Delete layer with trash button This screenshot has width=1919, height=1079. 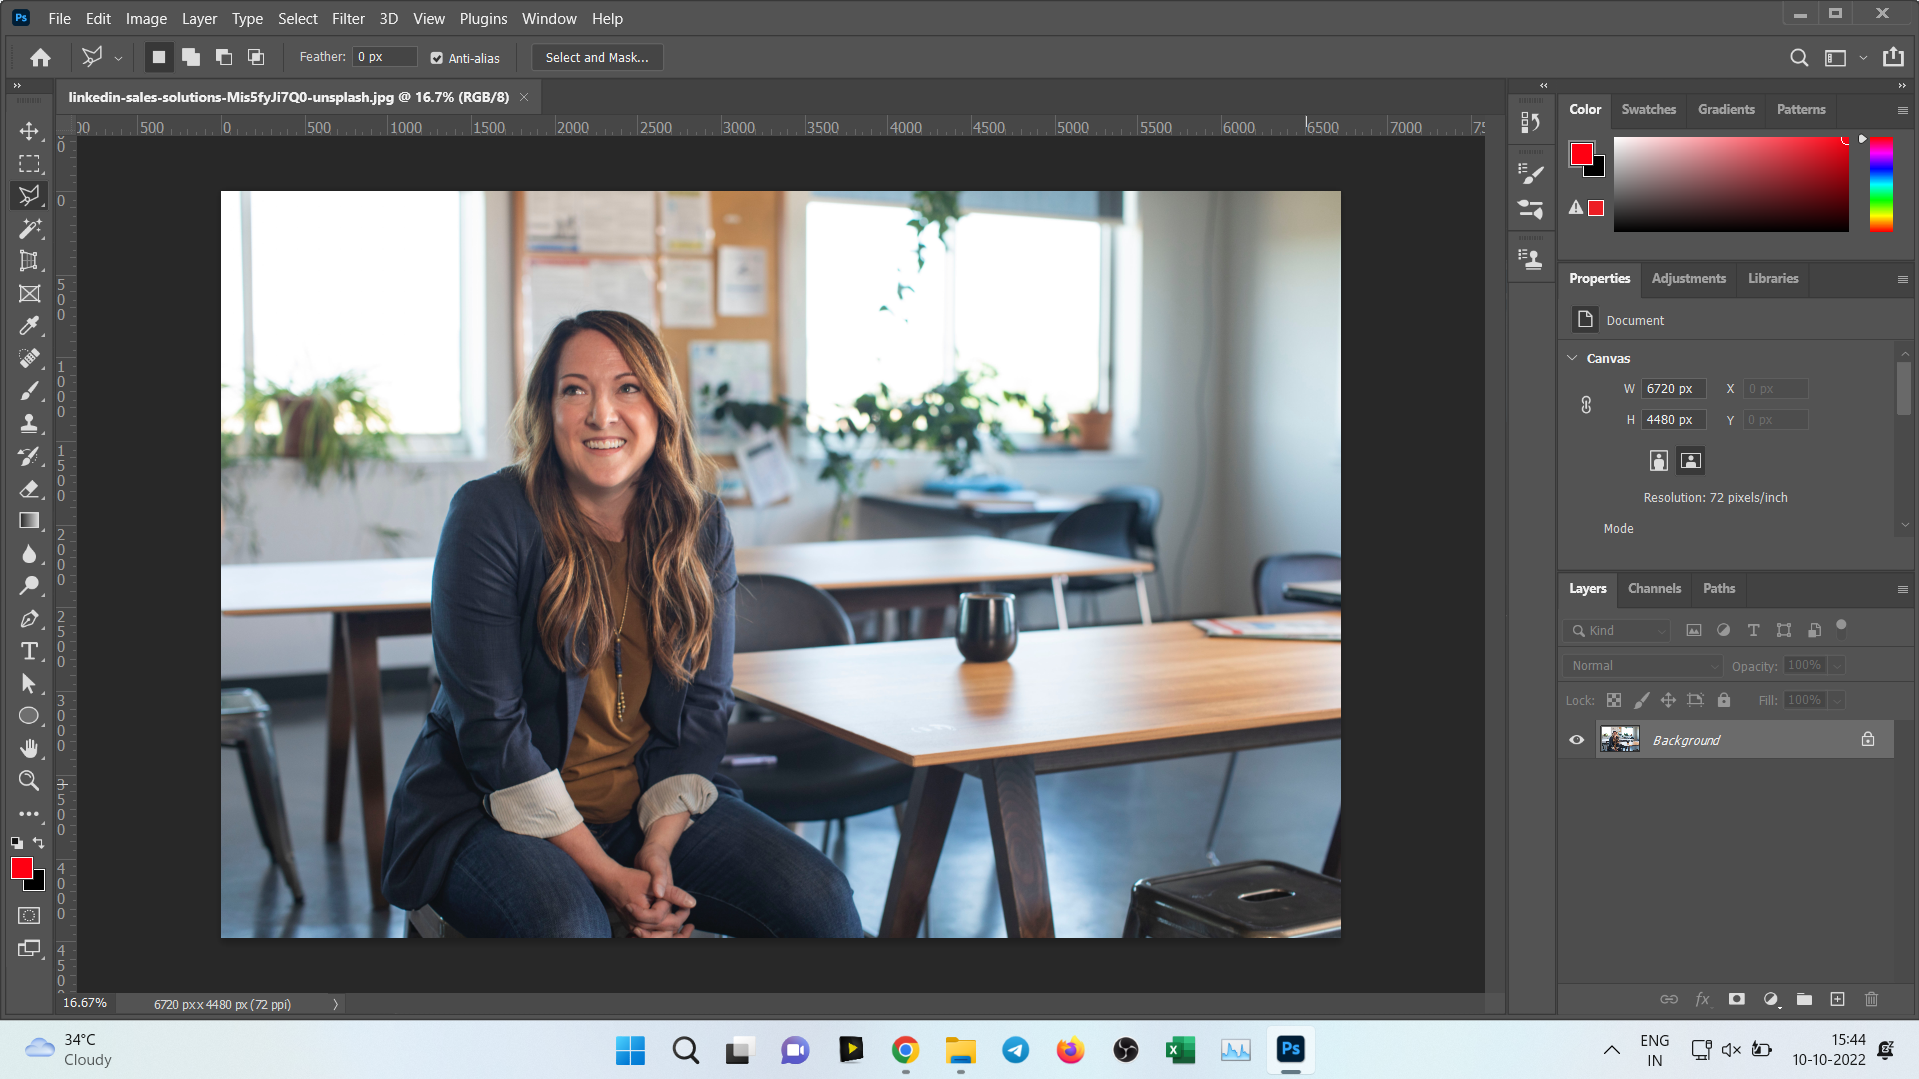(x=1871, y=999)
